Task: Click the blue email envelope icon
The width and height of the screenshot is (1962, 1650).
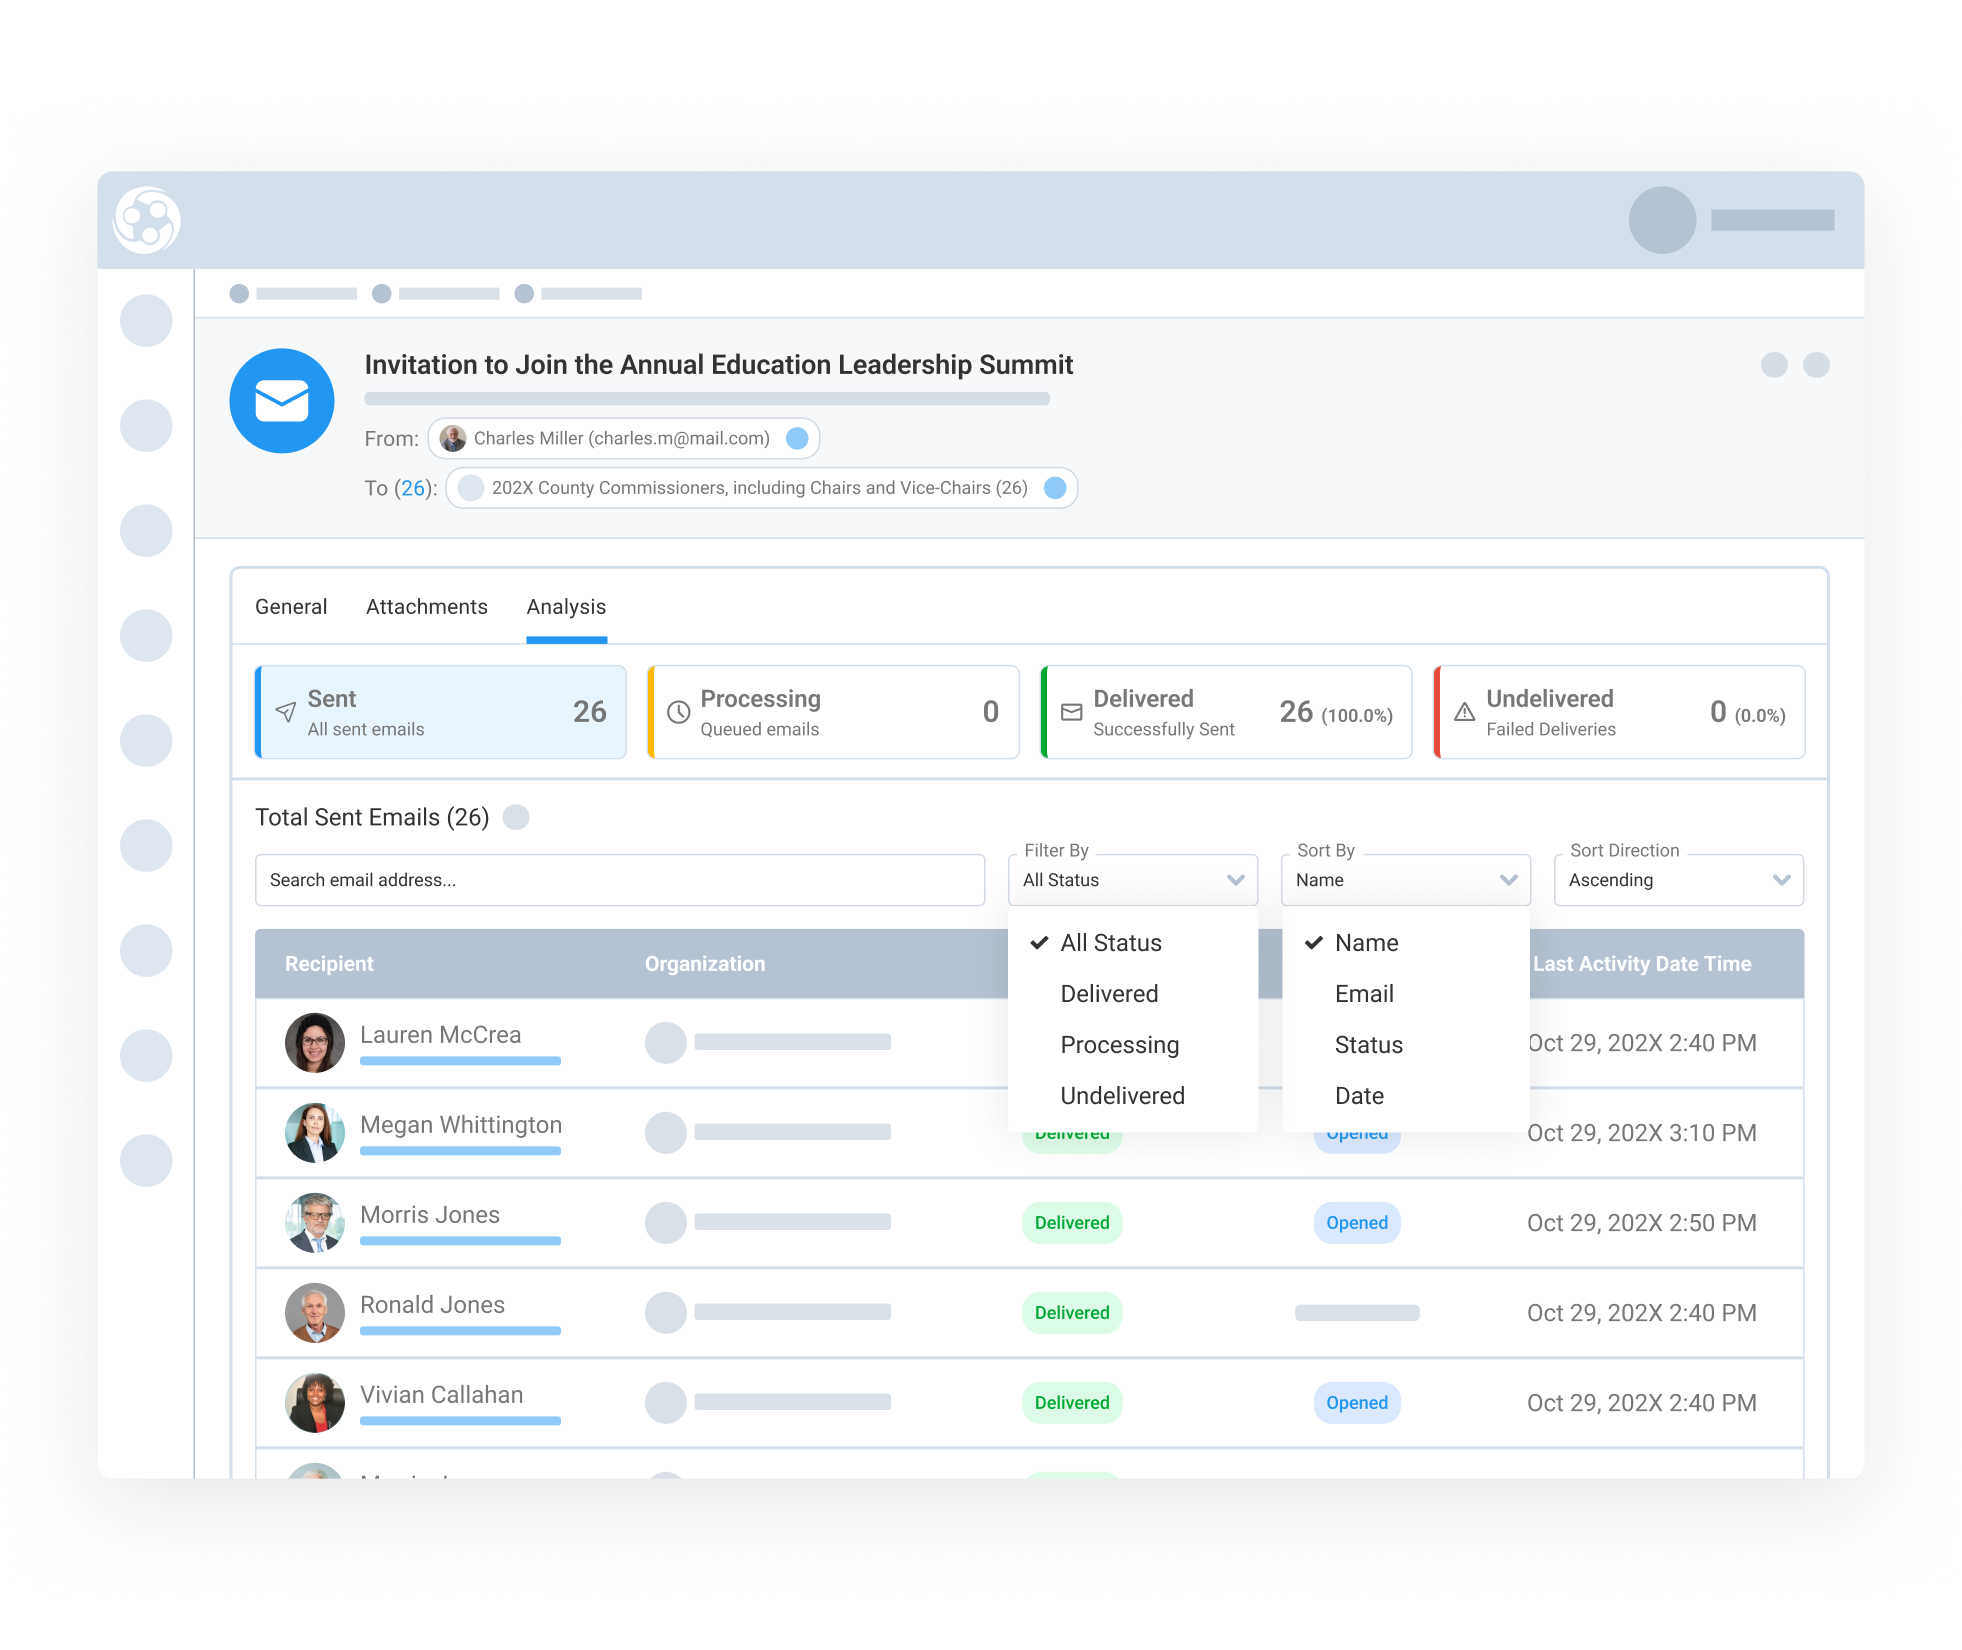Action: [282, 401]
